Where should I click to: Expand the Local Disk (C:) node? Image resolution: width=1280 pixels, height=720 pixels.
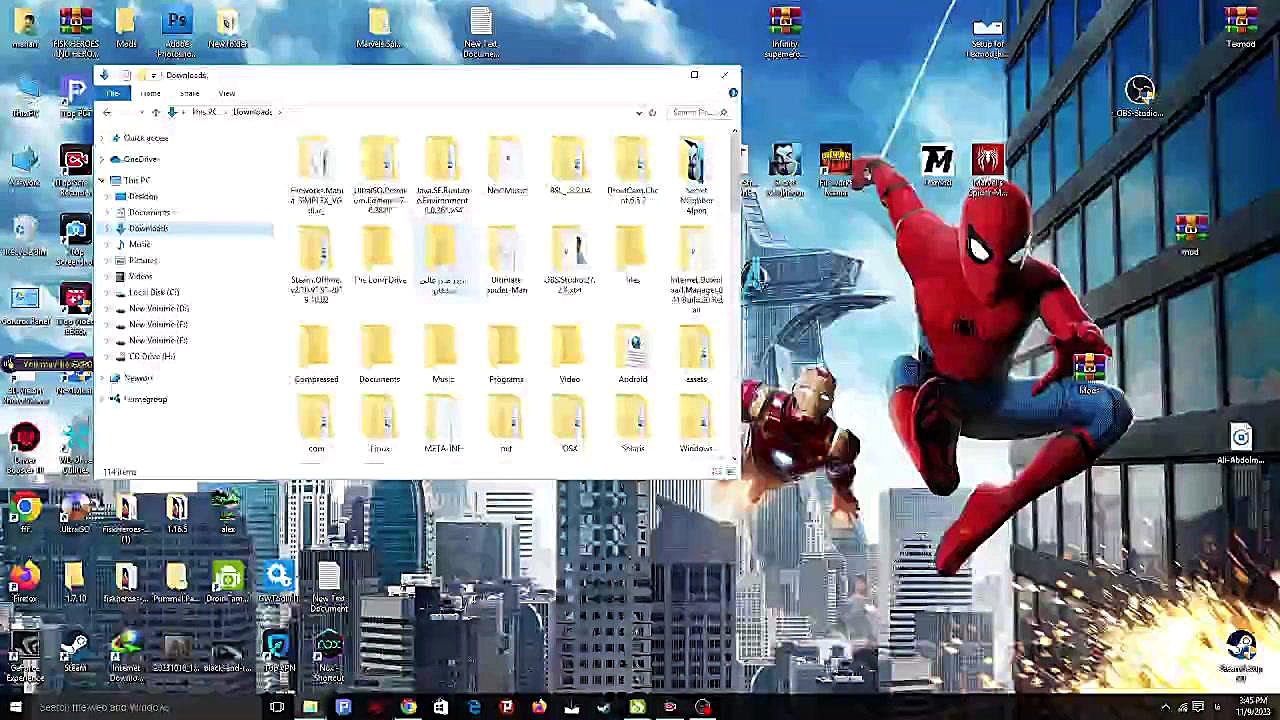(108, 292)
